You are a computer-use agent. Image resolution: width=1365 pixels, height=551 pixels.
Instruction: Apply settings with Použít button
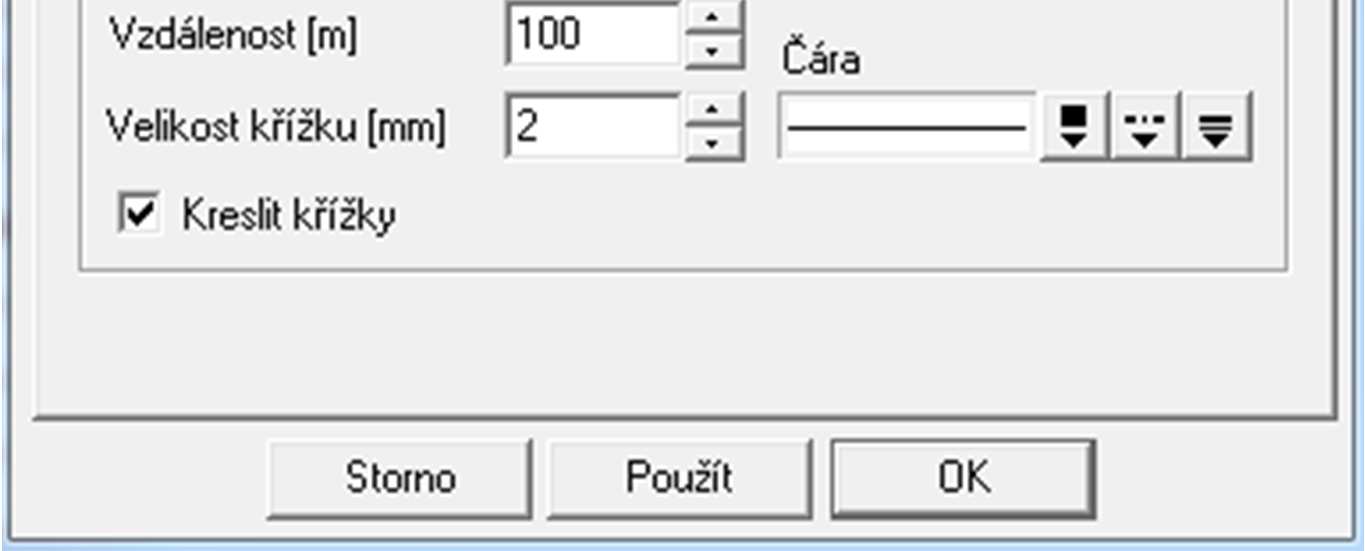680,477
